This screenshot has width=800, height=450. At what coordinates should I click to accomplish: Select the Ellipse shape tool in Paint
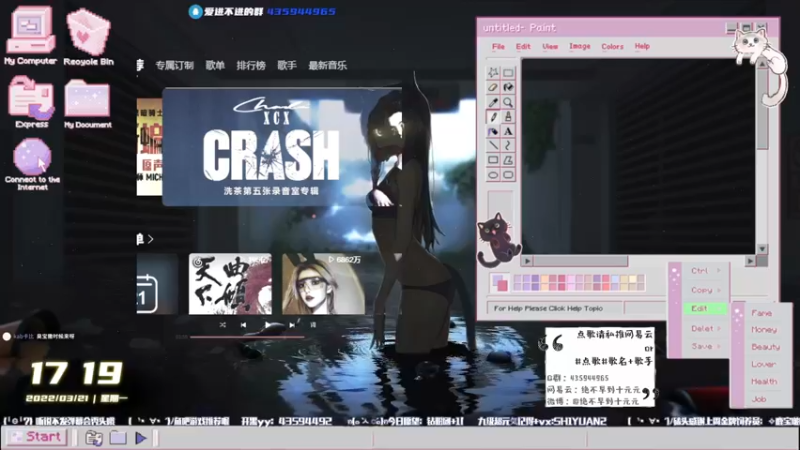493,175
